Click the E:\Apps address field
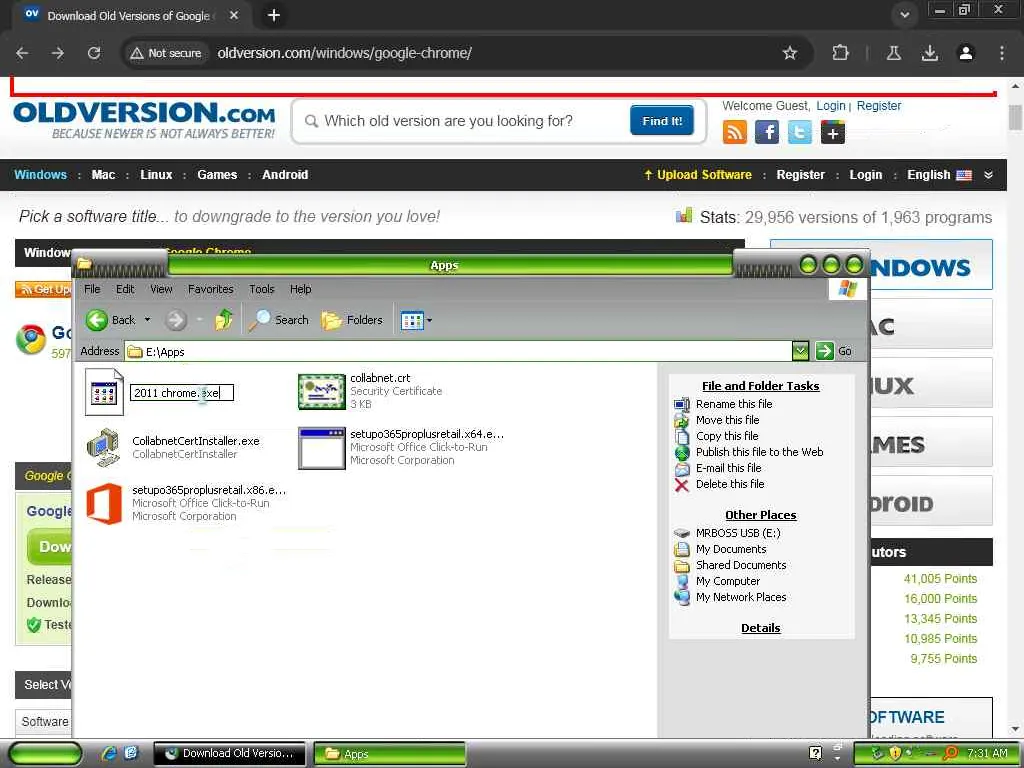This screenshot has height=768, width=1024. (458, 351)
